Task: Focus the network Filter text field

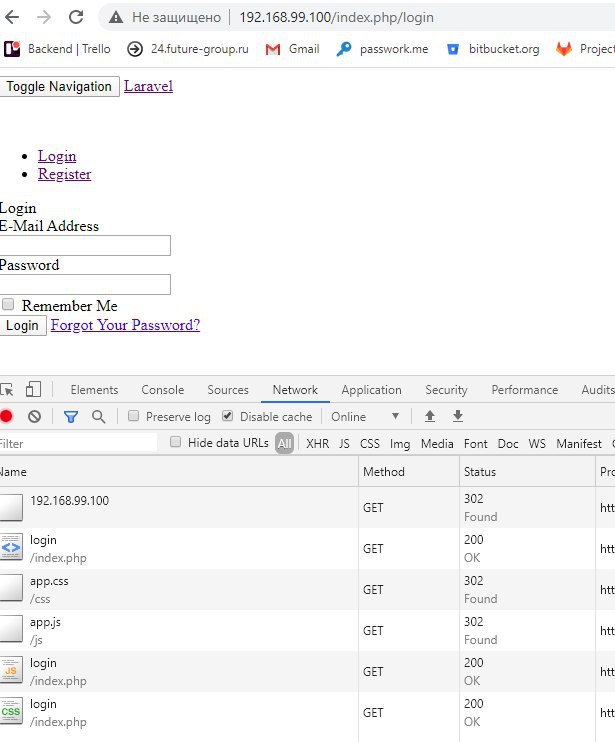Action: click(78, 443)
